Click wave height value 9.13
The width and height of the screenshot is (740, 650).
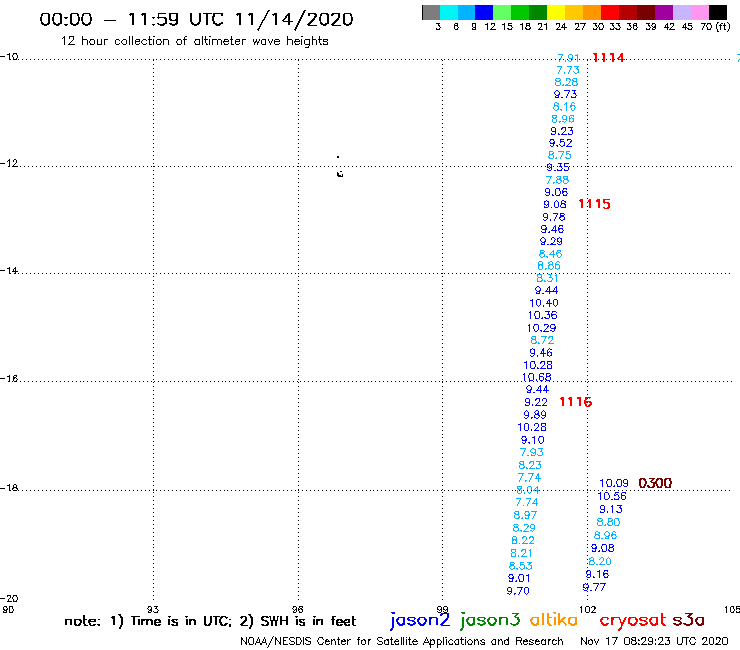611,509
